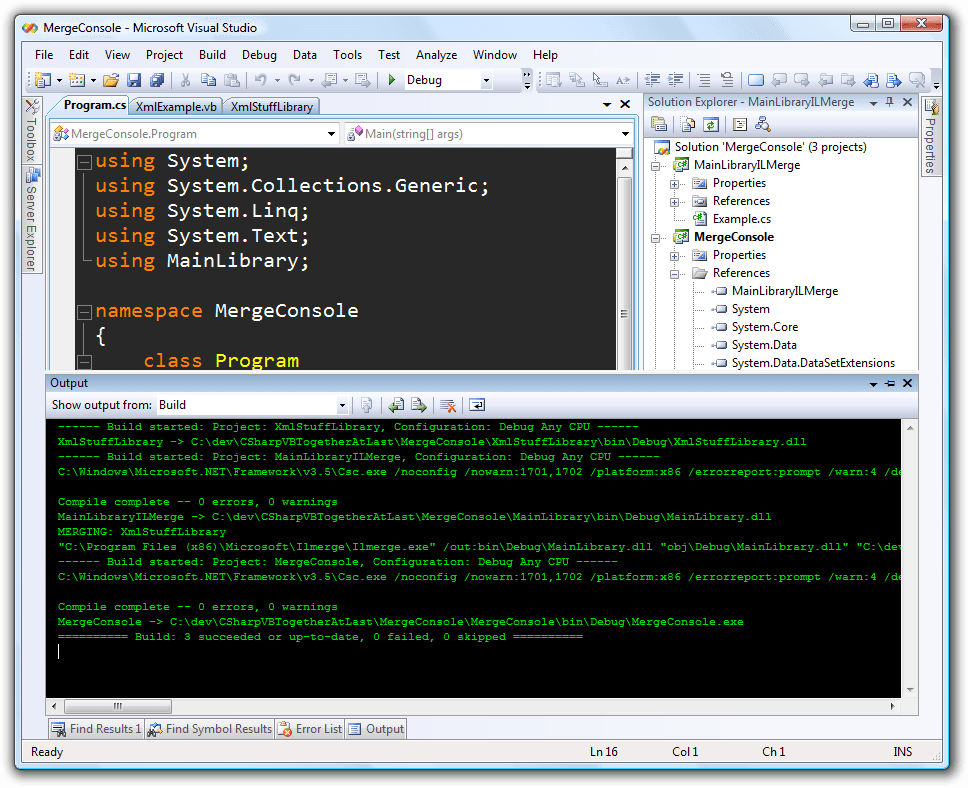
Task: Open the Show output from dropdown
Action: pos(343,405)
